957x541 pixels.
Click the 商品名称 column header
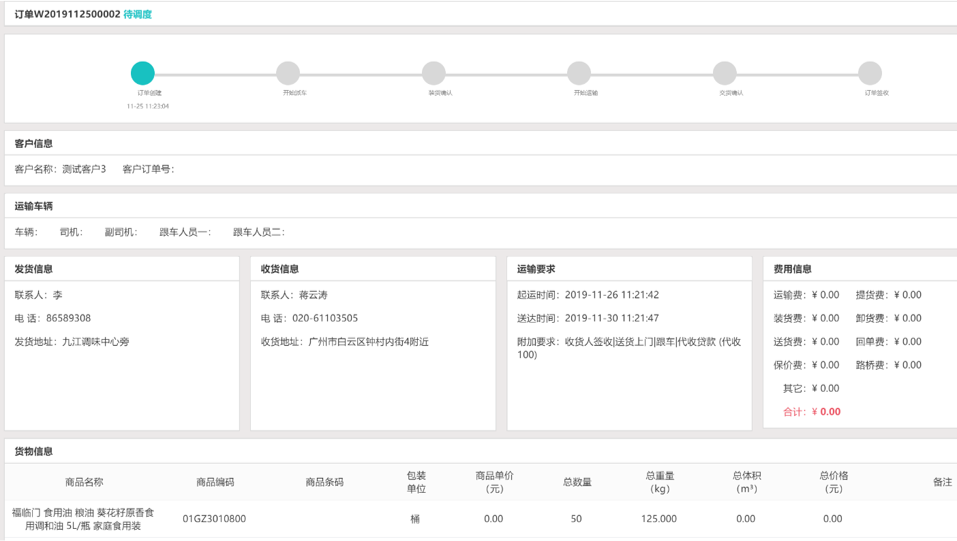tap(84, 482)
